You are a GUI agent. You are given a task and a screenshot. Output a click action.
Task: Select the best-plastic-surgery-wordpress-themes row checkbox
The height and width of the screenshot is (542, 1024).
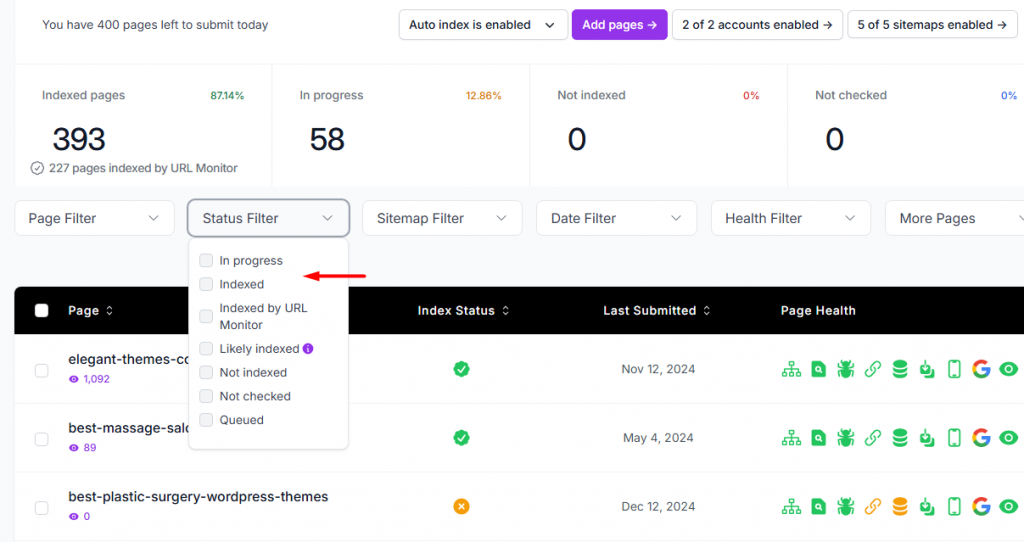[42, 507]
